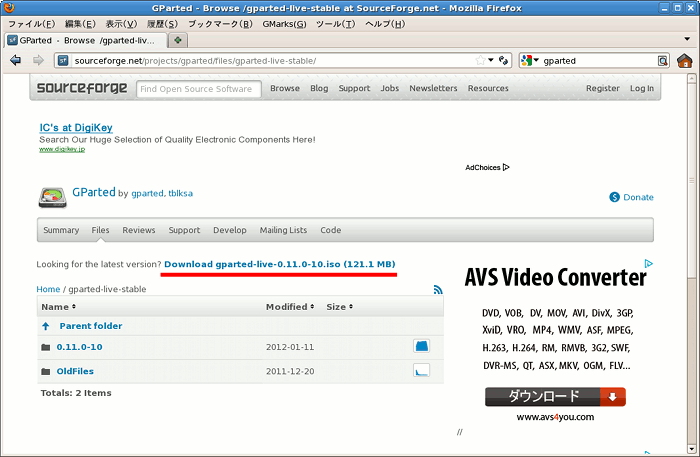
Task: Click the search magnifier icon in search bar
Action: (x=662, y=61)
